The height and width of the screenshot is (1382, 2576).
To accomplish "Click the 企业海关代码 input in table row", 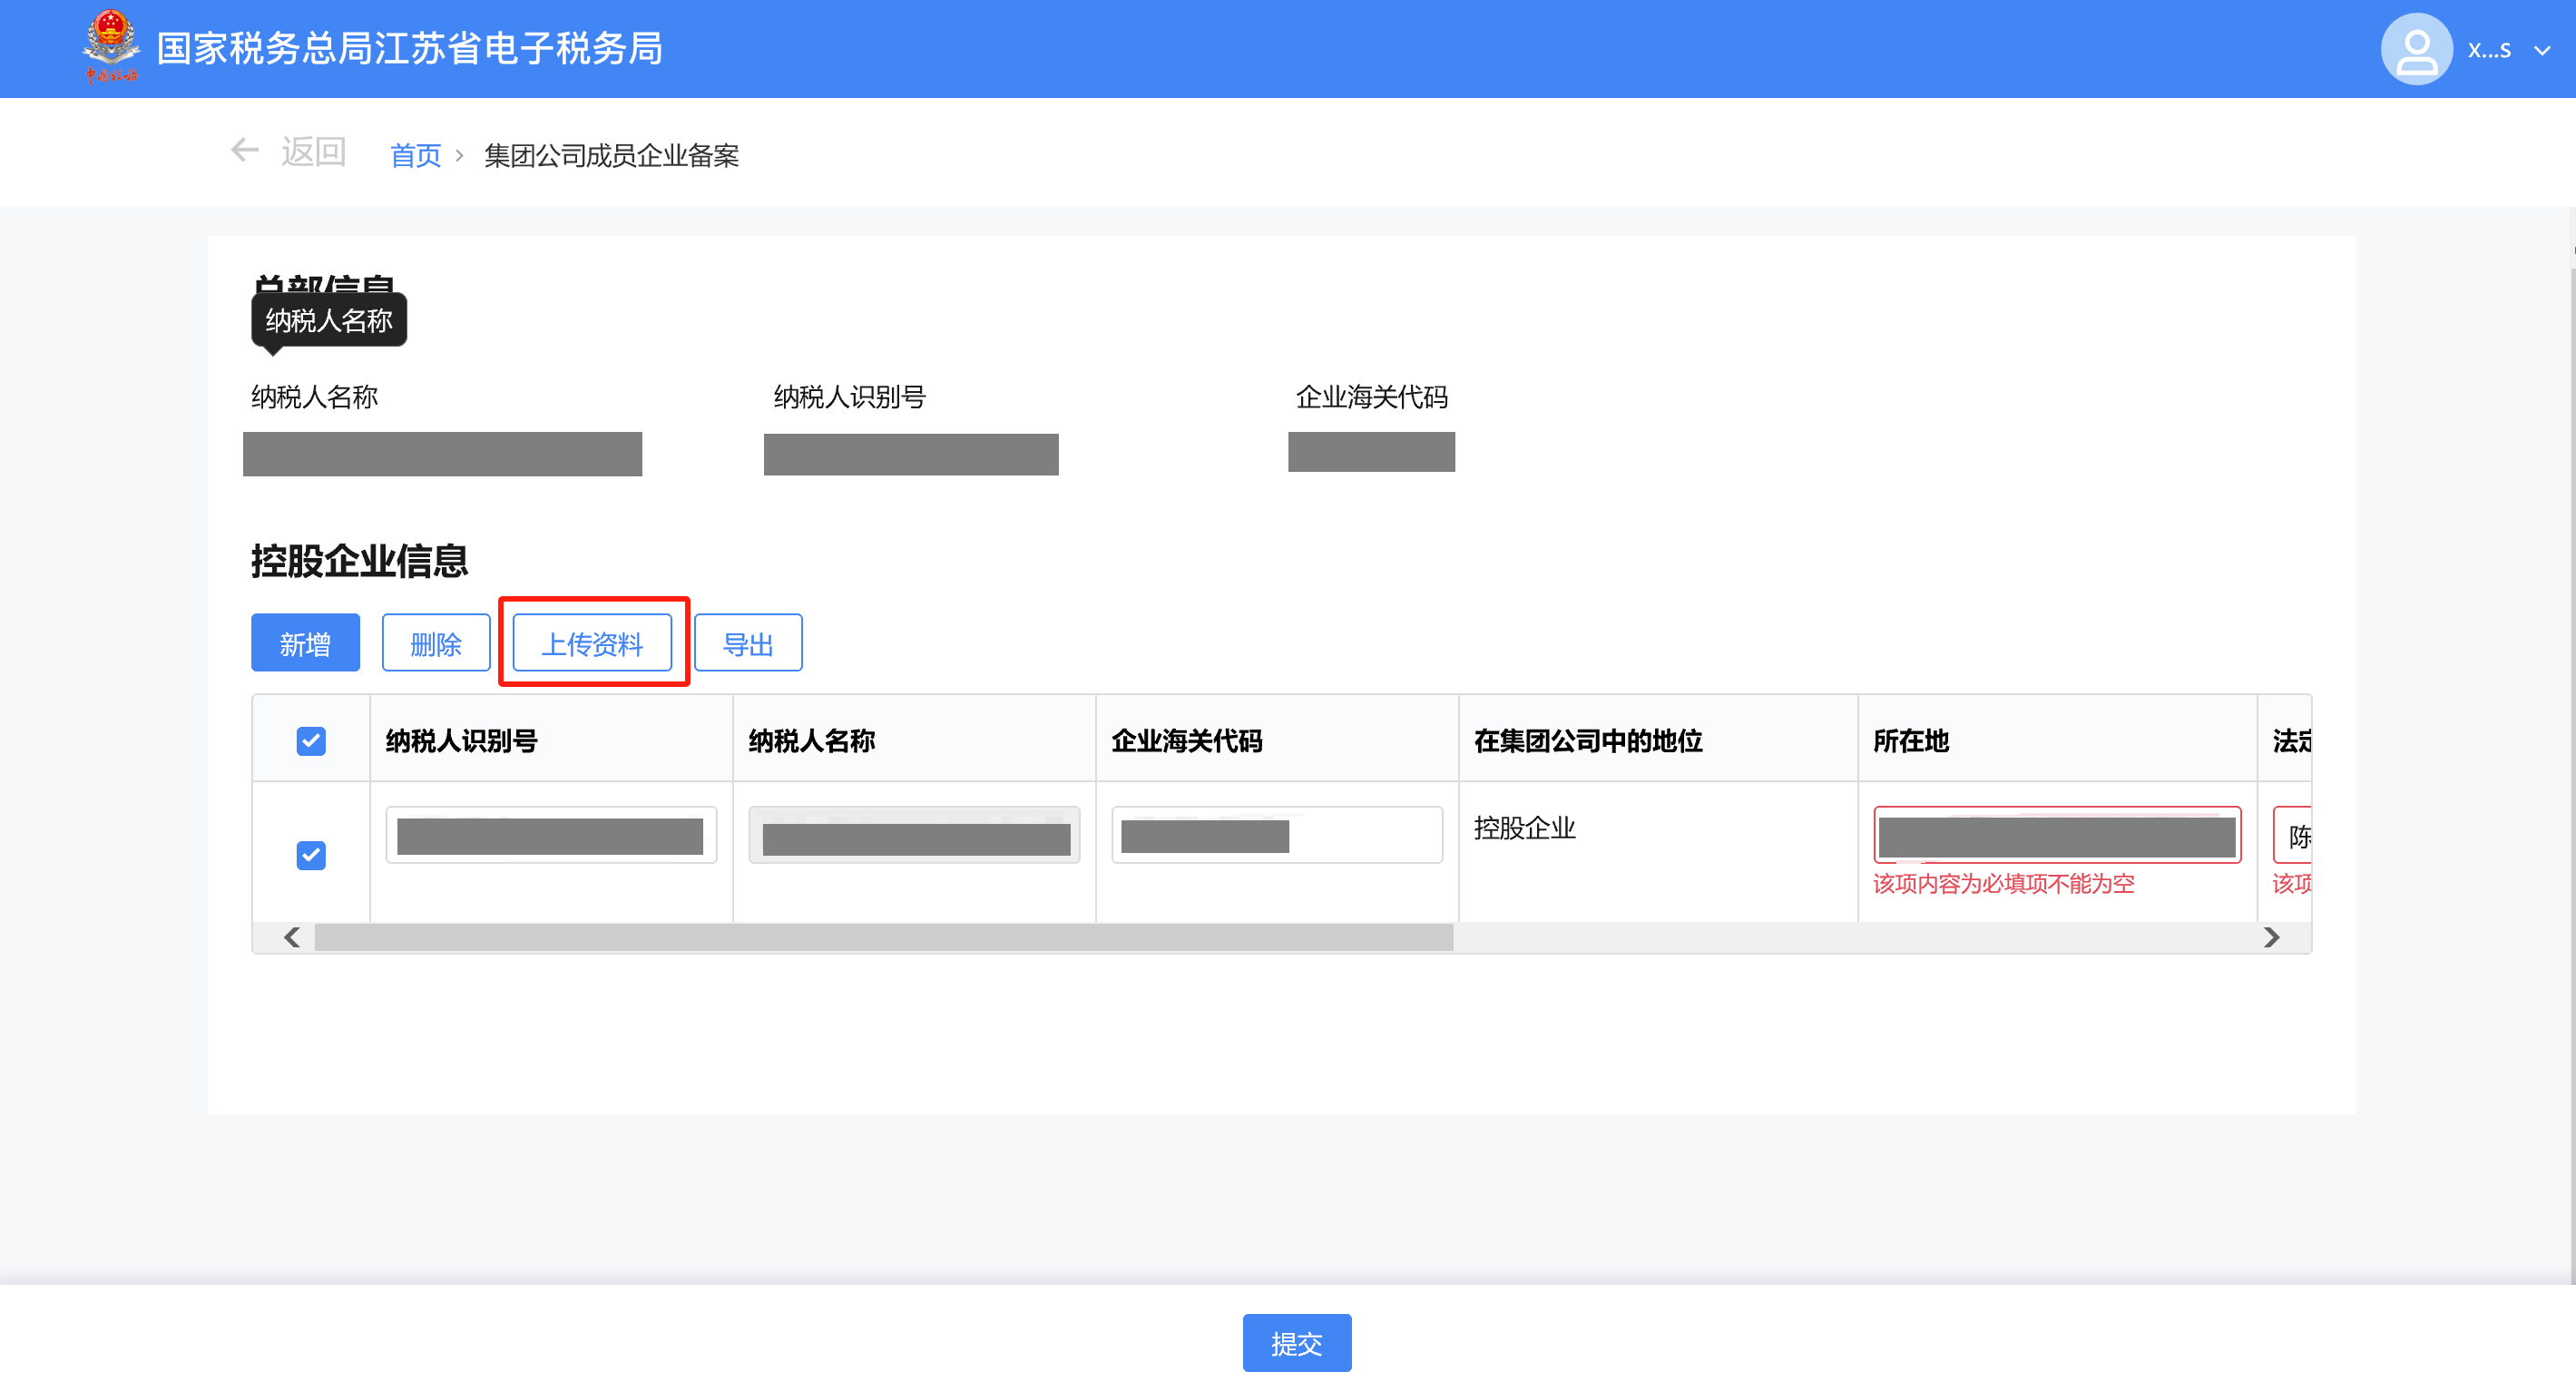I will [x=1276, y=835].
